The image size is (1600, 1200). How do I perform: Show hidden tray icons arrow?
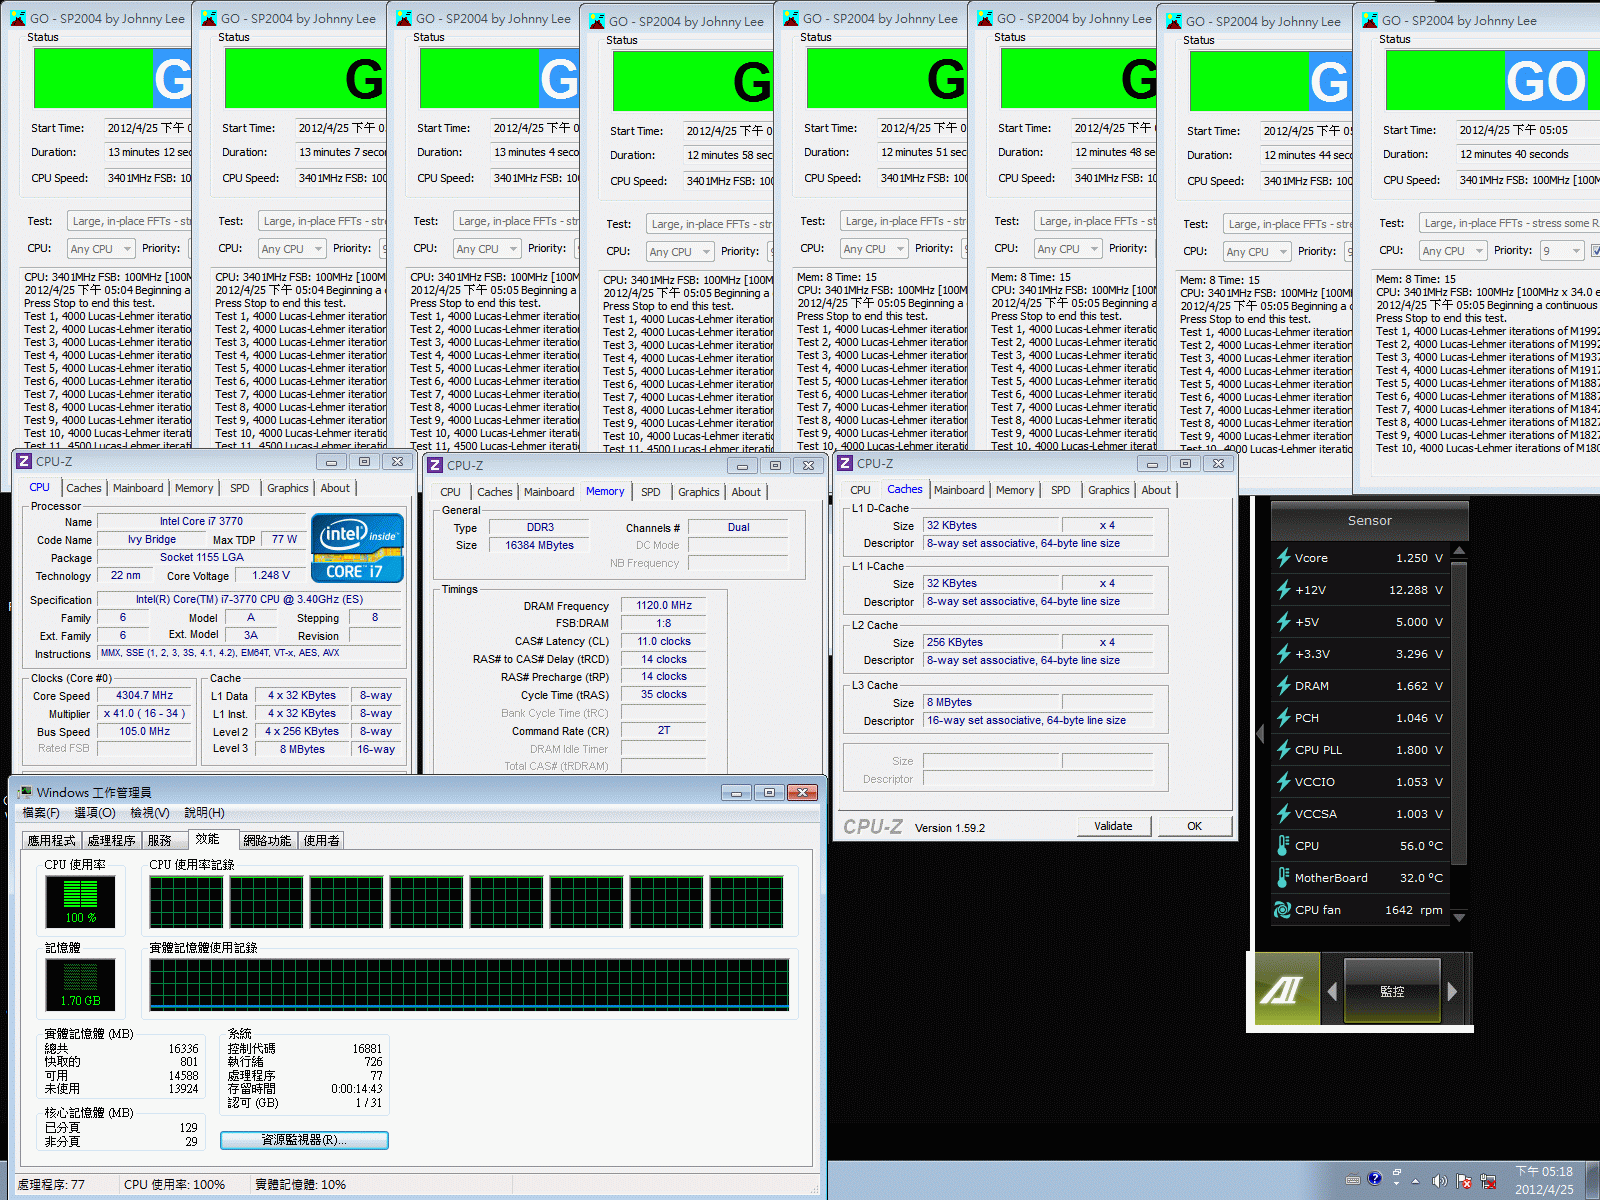[x=1415, y=1181]
